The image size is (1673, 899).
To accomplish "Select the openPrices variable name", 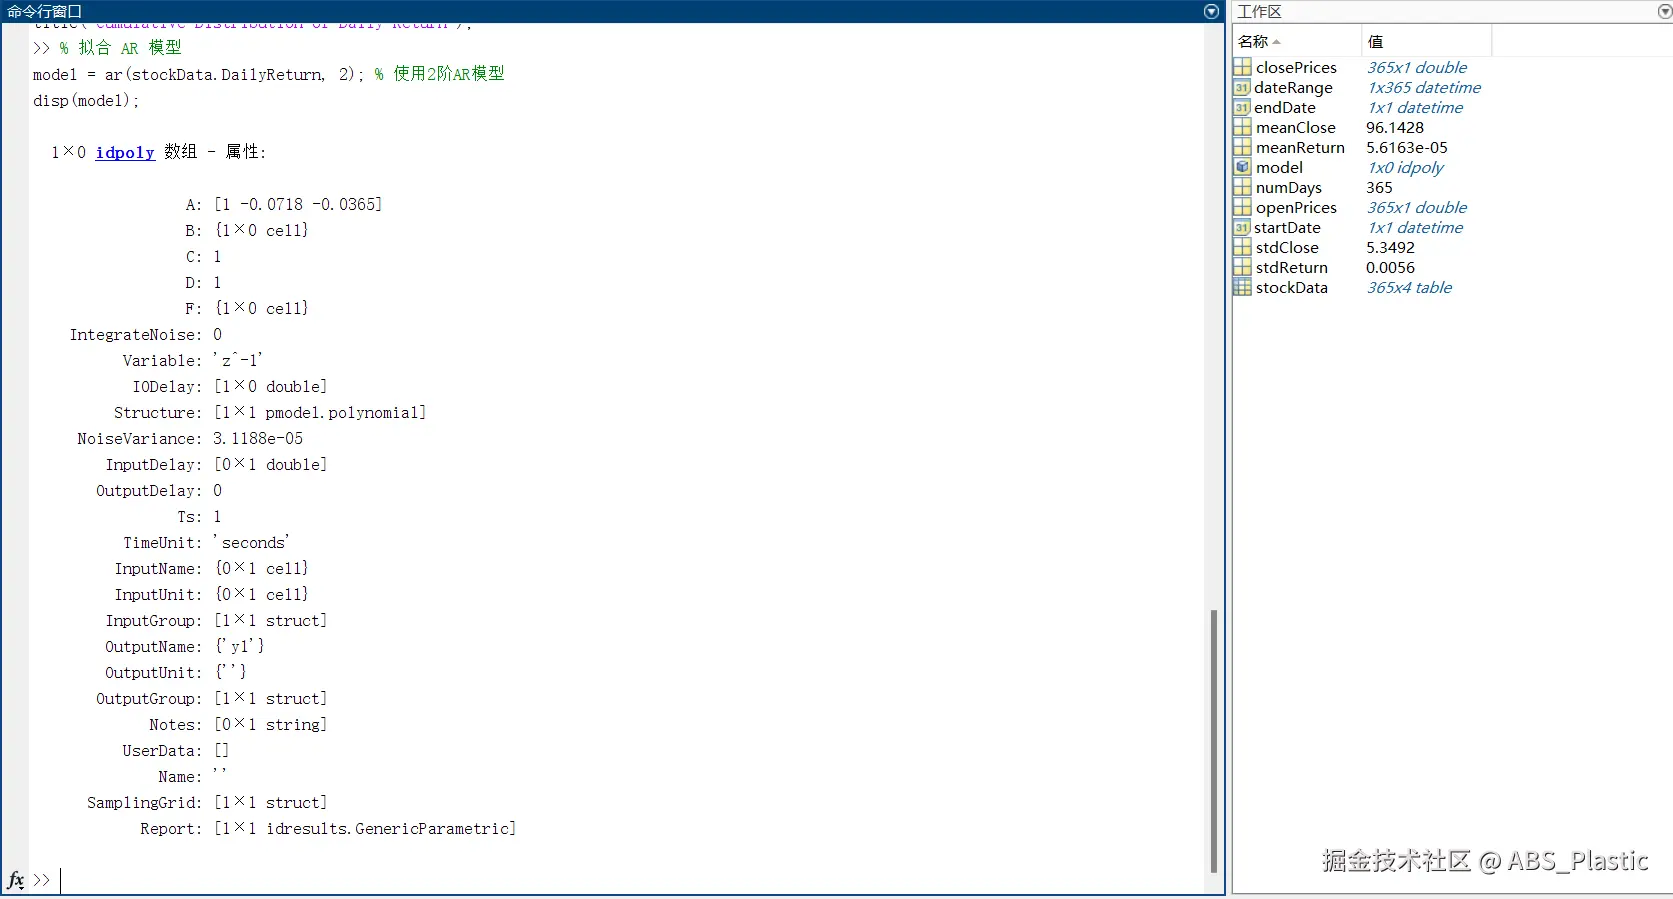I will (x=1296, y=207).
